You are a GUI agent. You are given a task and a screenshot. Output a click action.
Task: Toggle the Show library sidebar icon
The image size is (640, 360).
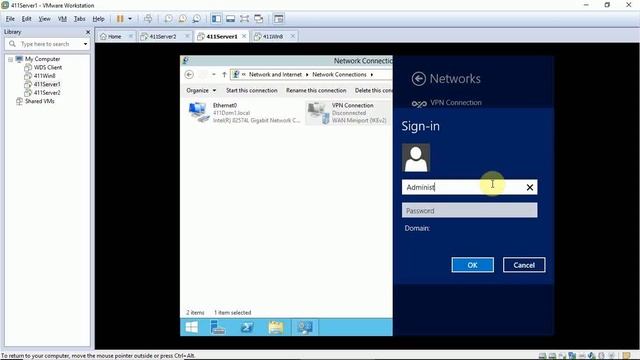point(216,19)
